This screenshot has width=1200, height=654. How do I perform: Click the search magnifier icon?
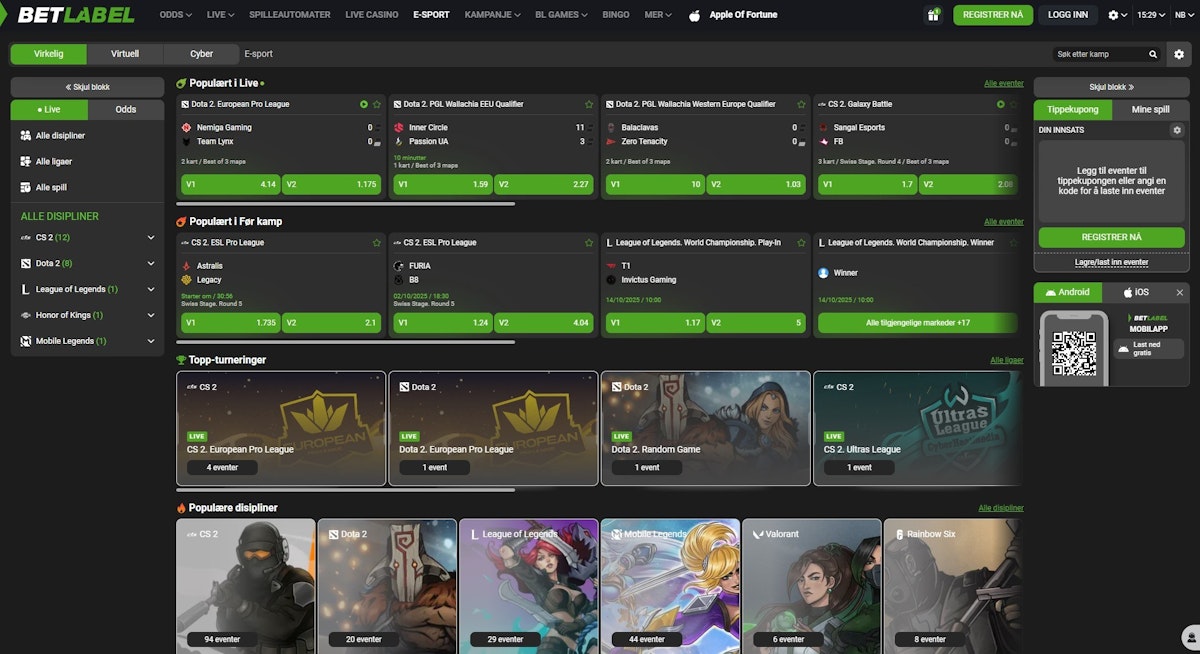[1153, 54]
